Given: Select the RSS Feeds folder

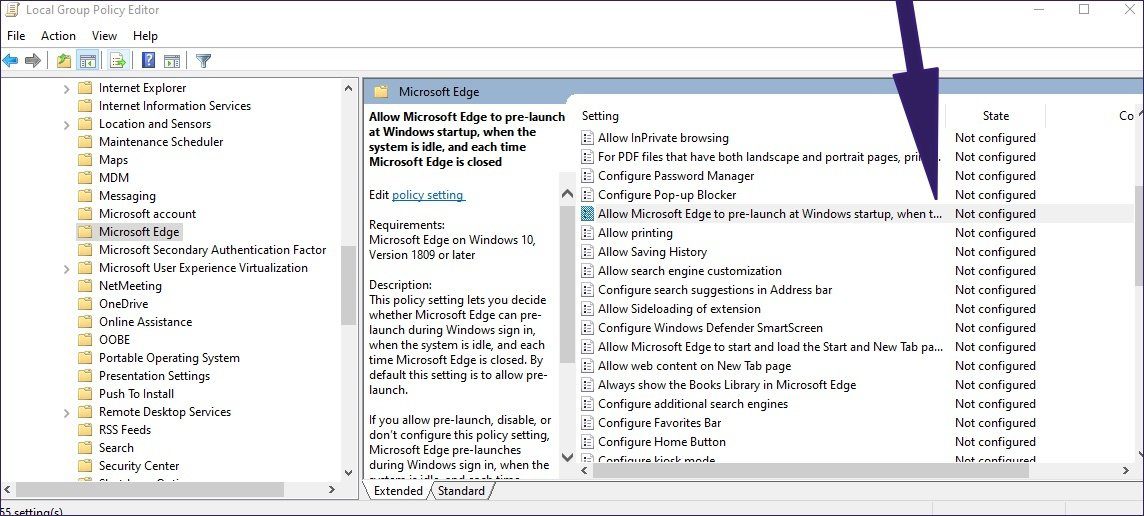Looking at the screenshot, I should pos(125,430).
